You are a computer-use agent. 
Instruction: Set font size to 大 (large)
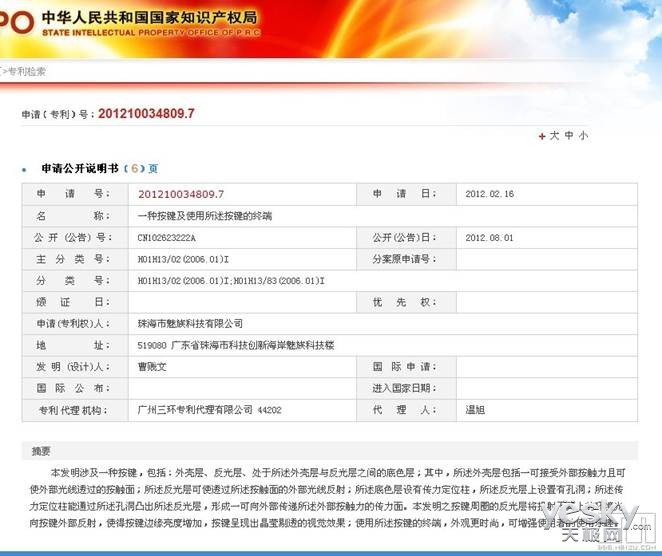tap(554, 136)
